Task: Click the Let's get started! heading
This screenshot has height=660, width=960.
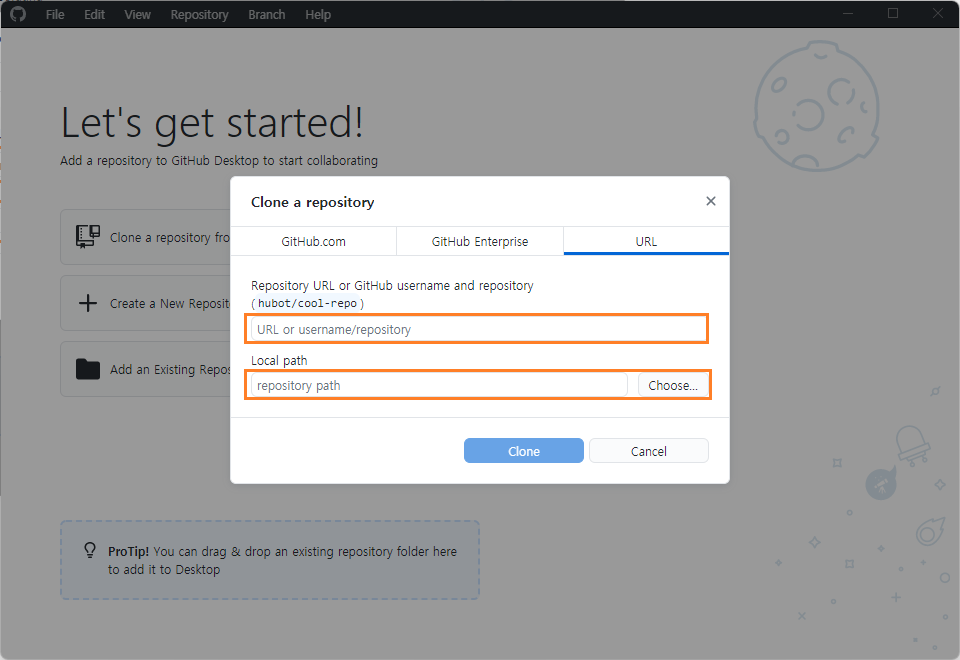Action: pyautogui.click(x=212, y=122)
